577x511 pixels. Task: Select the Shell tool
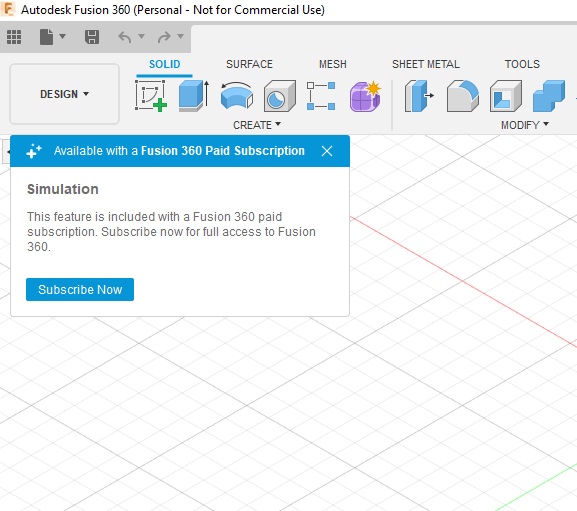tap(506, 96)
